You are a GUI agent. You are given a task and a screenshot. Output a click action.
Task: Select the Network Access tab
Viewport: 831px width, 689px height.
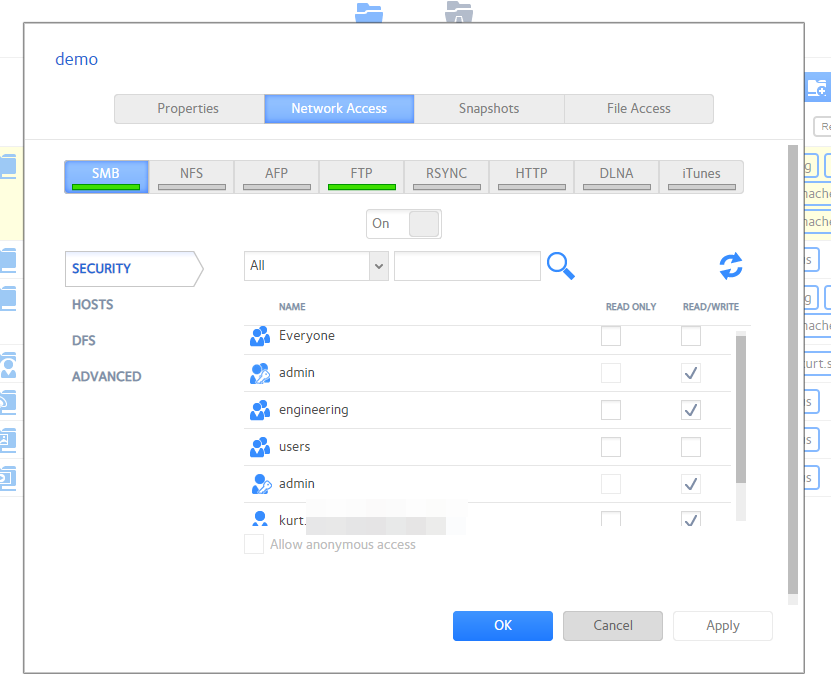click(339, 109)
